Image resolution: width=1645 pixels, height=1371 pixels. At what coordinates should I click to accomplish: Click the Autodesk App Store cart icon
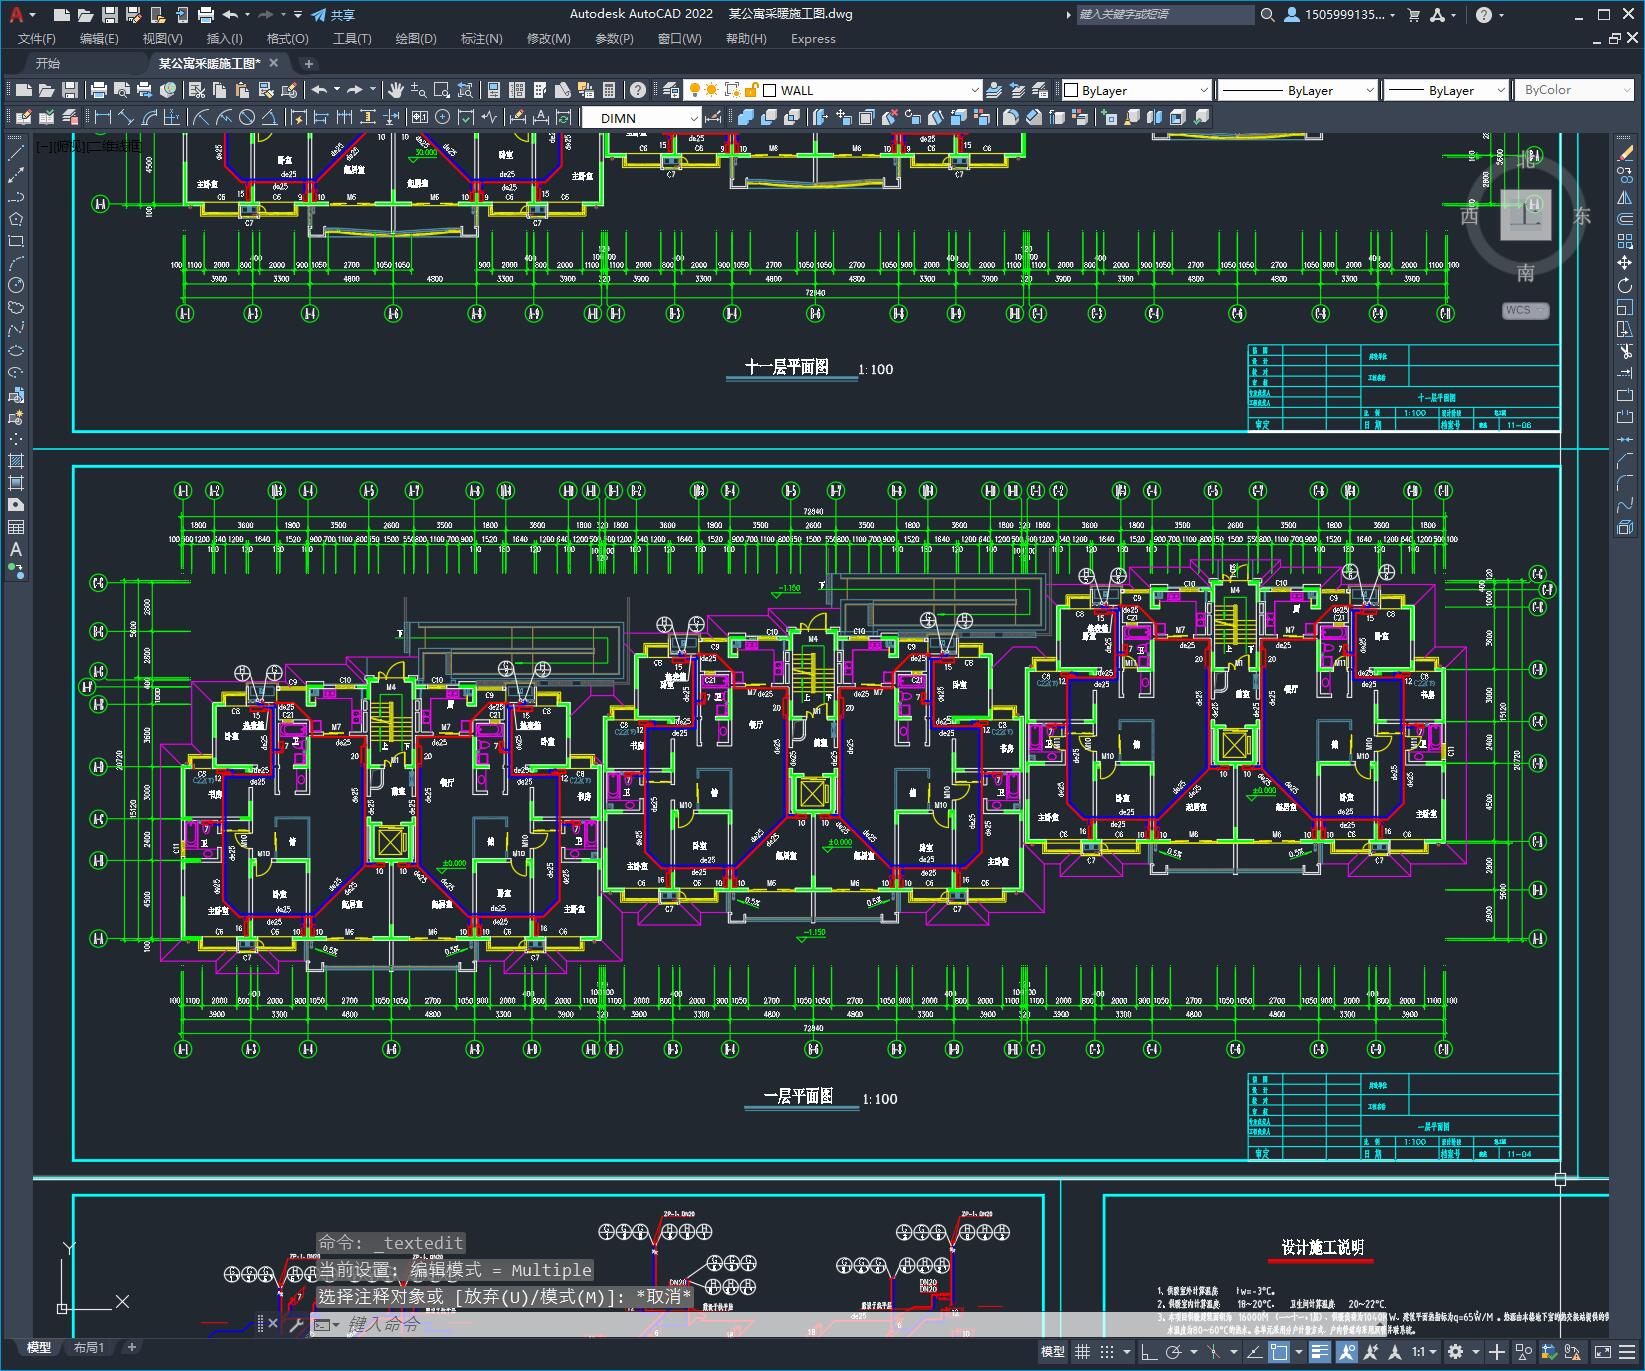point(1413,15)
